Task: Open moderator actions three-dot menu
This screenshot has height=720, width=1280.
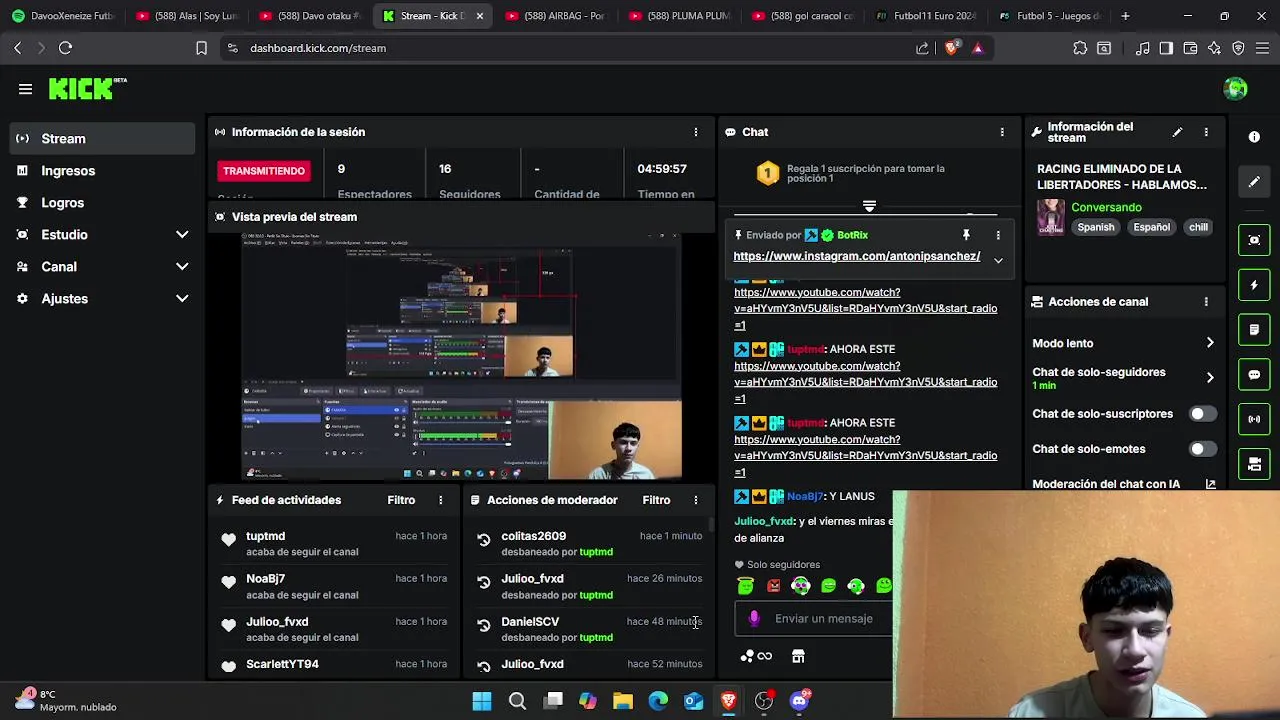Action: point(696,500)
